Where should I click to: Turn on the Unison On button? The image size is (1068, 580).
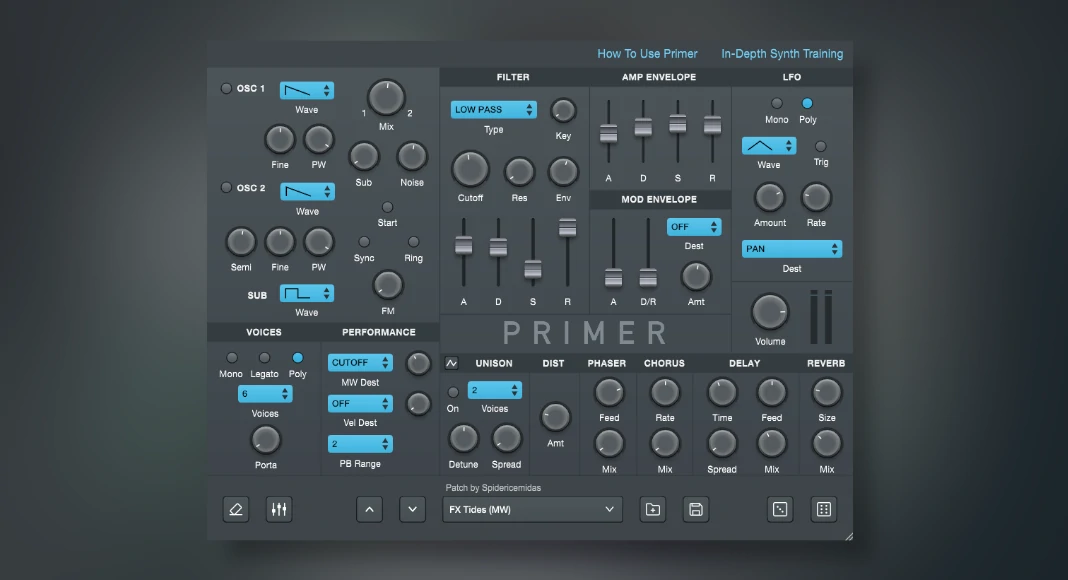pyautogui.click(x=453, y=392)
